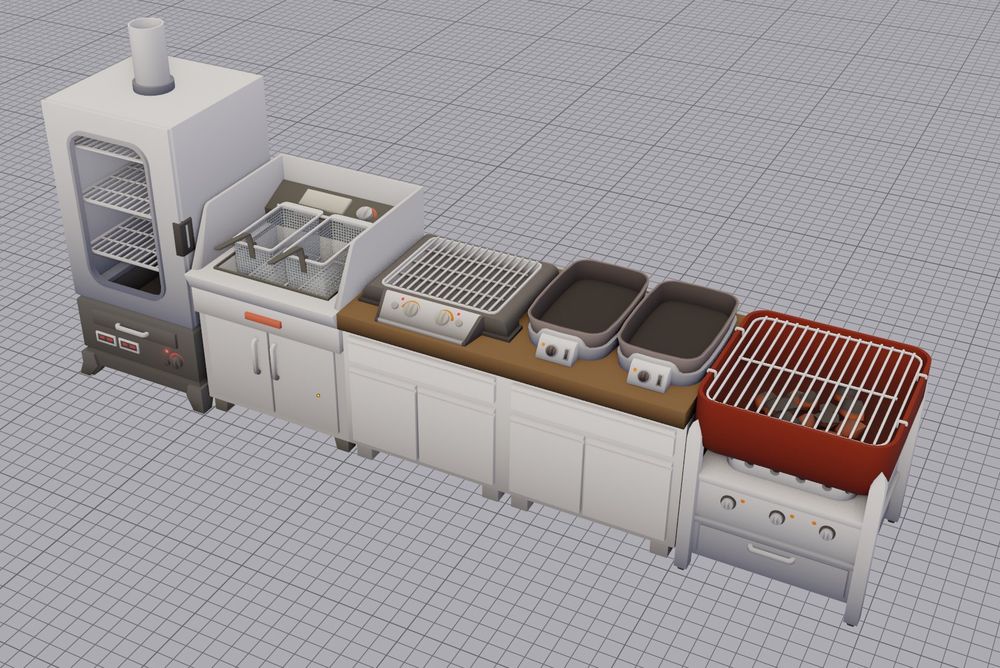Viewport: 1000px width, 668px height.
Task: Click the middle knob on the charcoal grill stand
Action: [x=776, y=517]
